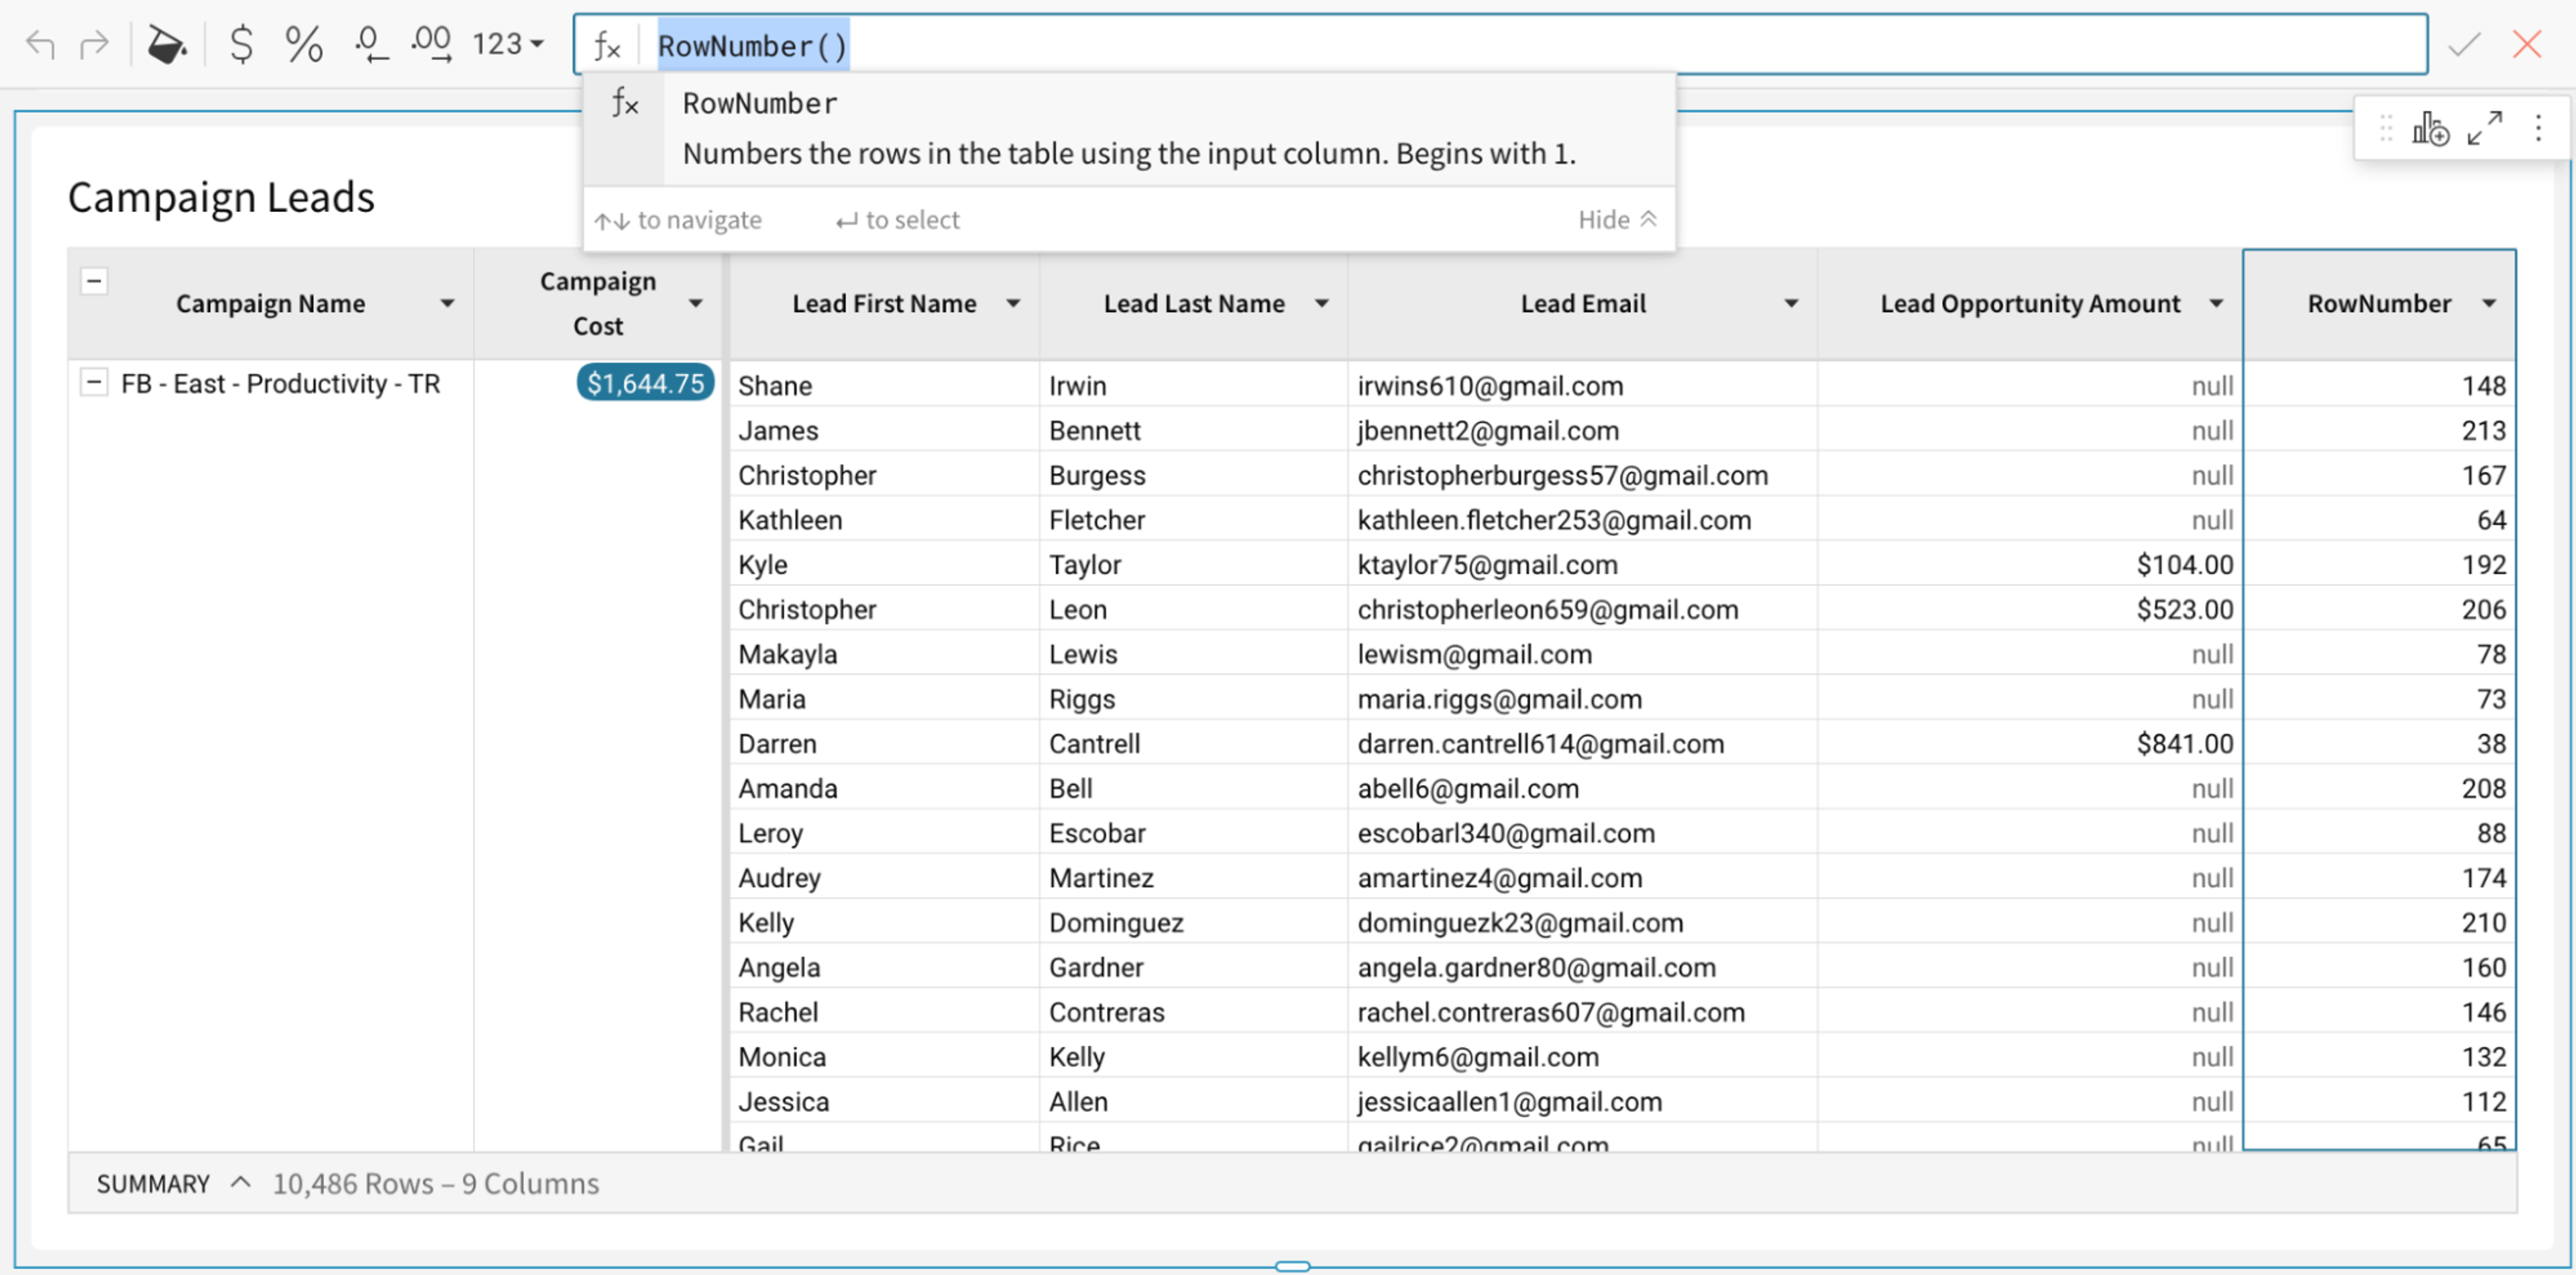Apply currency dollar format
Image resolution: width=2576 pixels, height=1275 pixels.
(x=241, y=44)
